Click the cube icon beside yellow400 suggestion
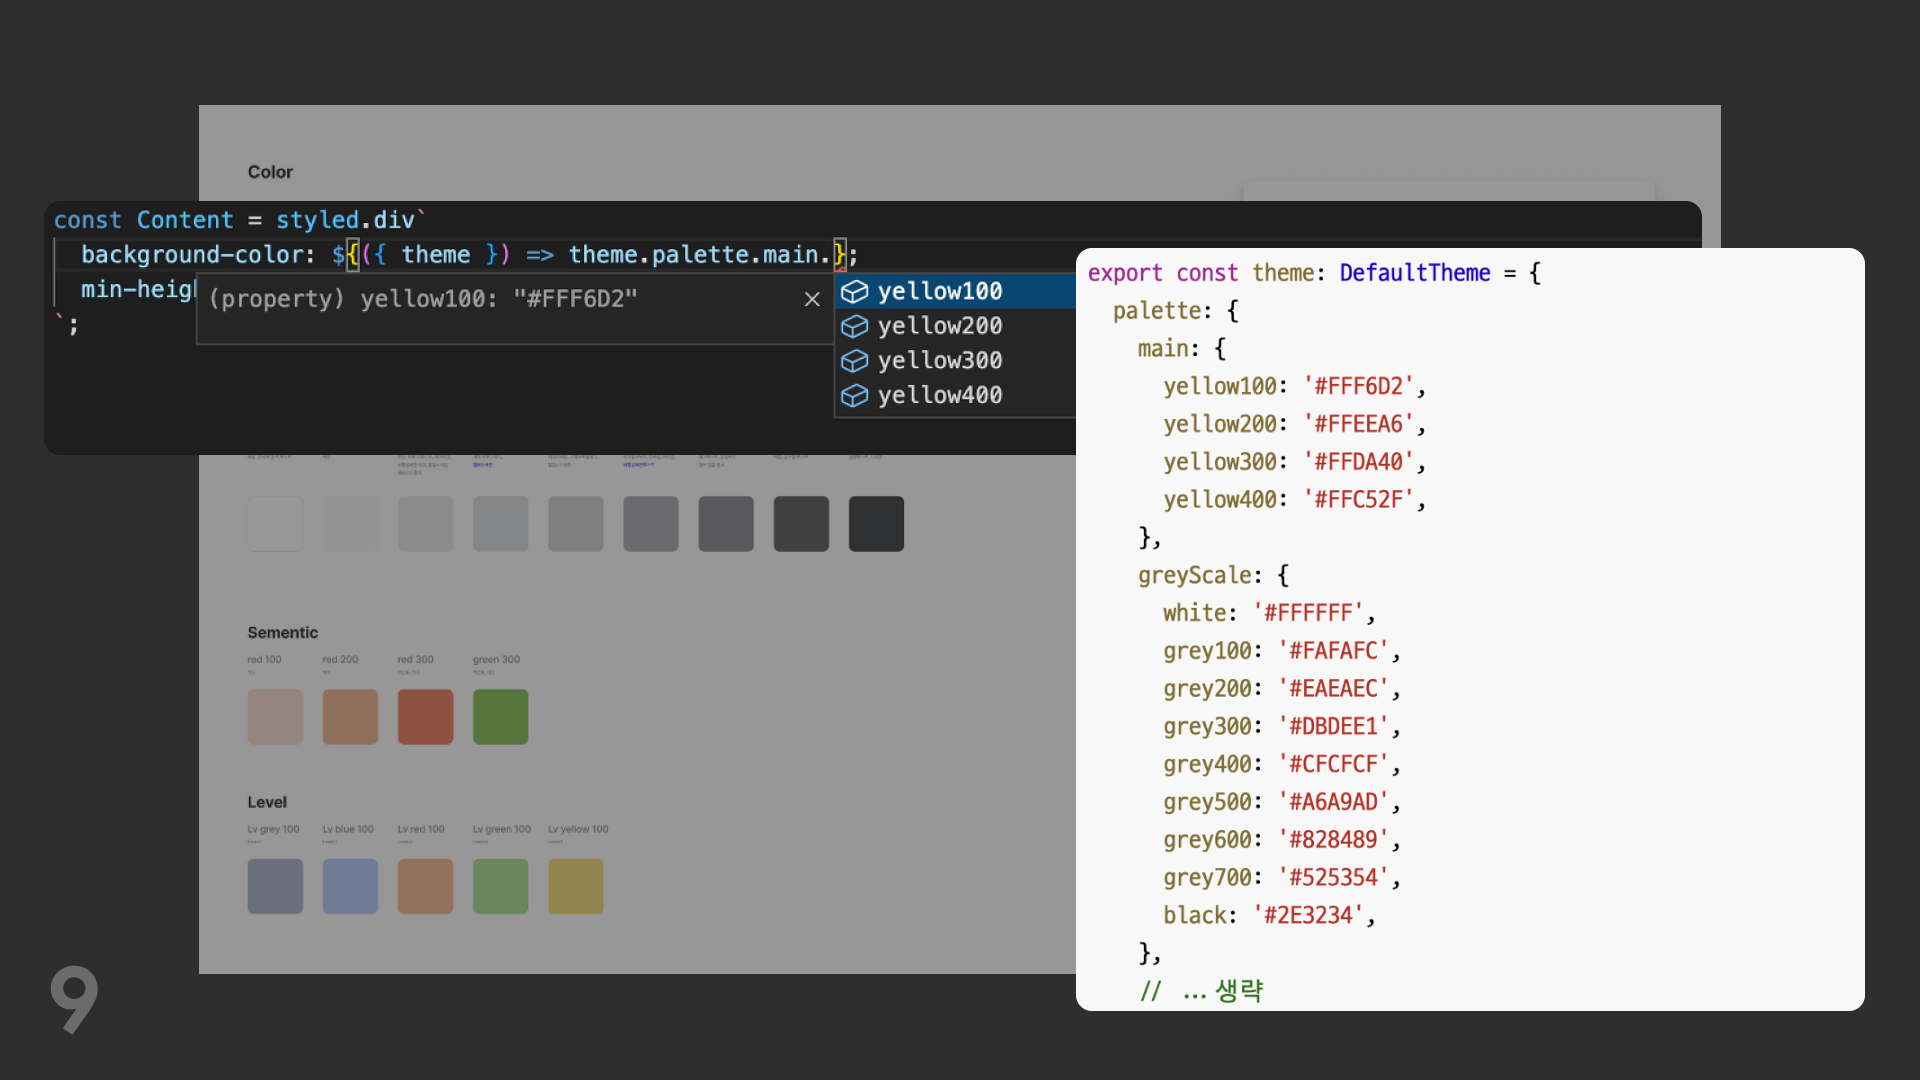This screenshot has height=1080, width=1920. tap(854, 395)
